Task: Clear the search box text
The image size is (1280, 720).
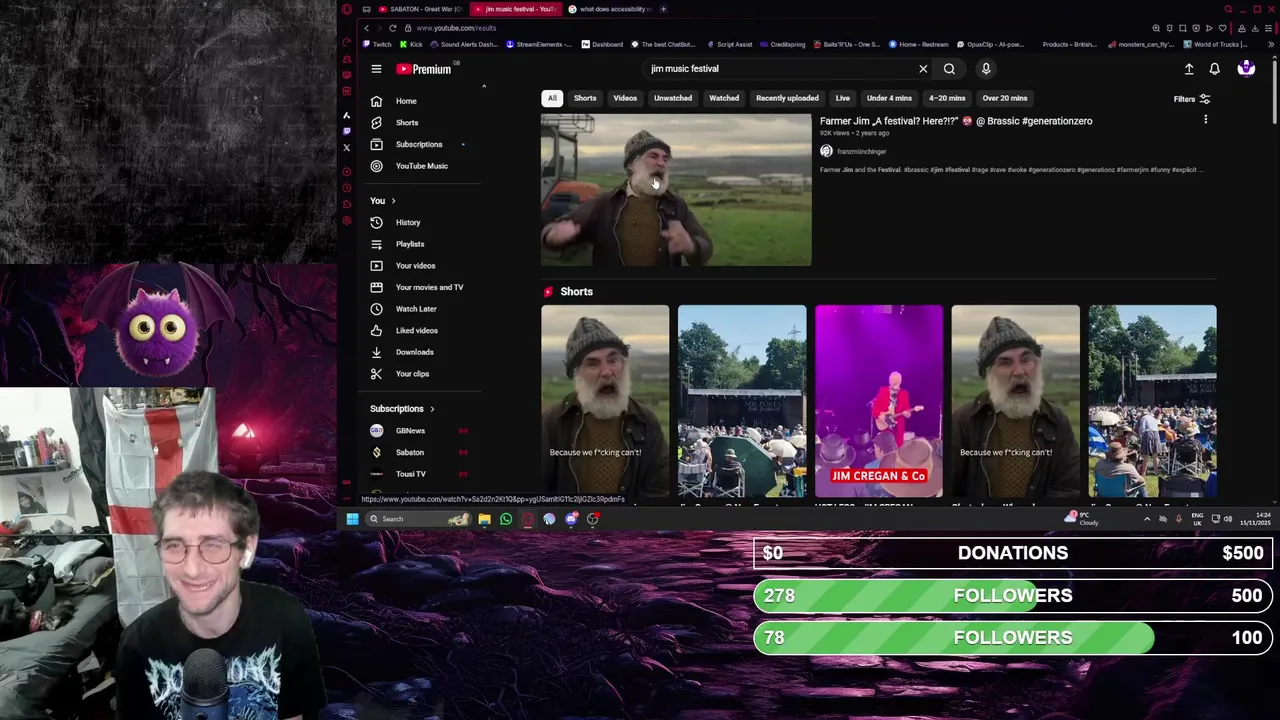Action: [923, 69]
